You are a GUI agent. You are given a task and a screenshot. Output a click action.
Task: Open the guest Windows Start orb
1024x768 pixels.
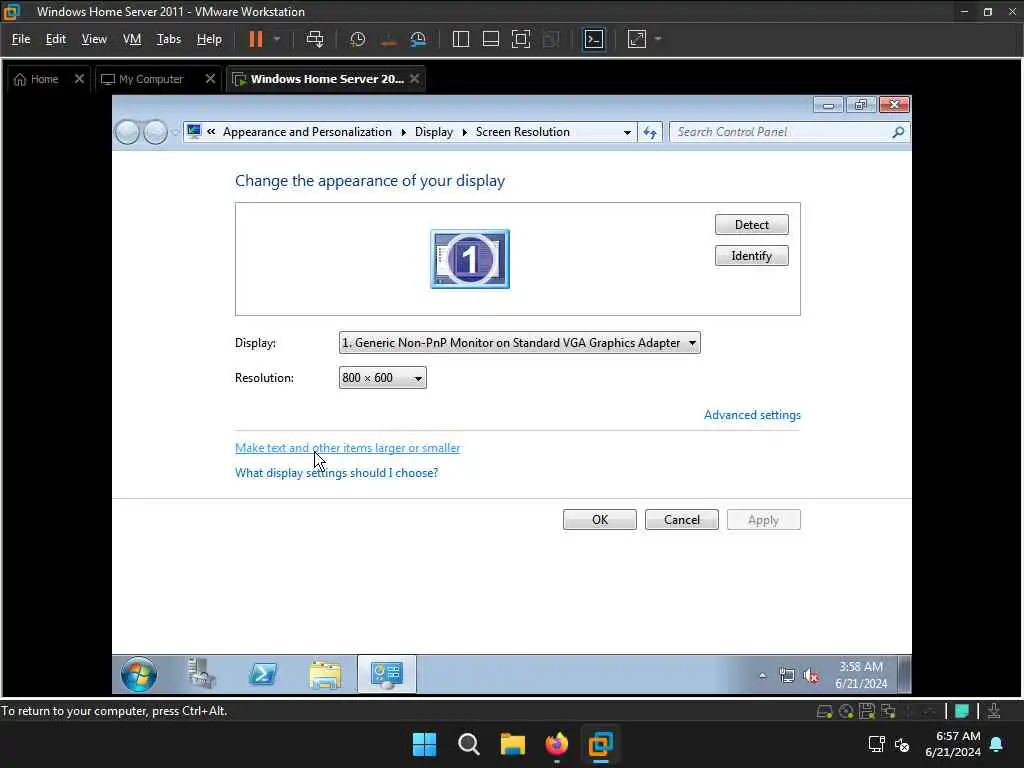click(x=138, y=674)
